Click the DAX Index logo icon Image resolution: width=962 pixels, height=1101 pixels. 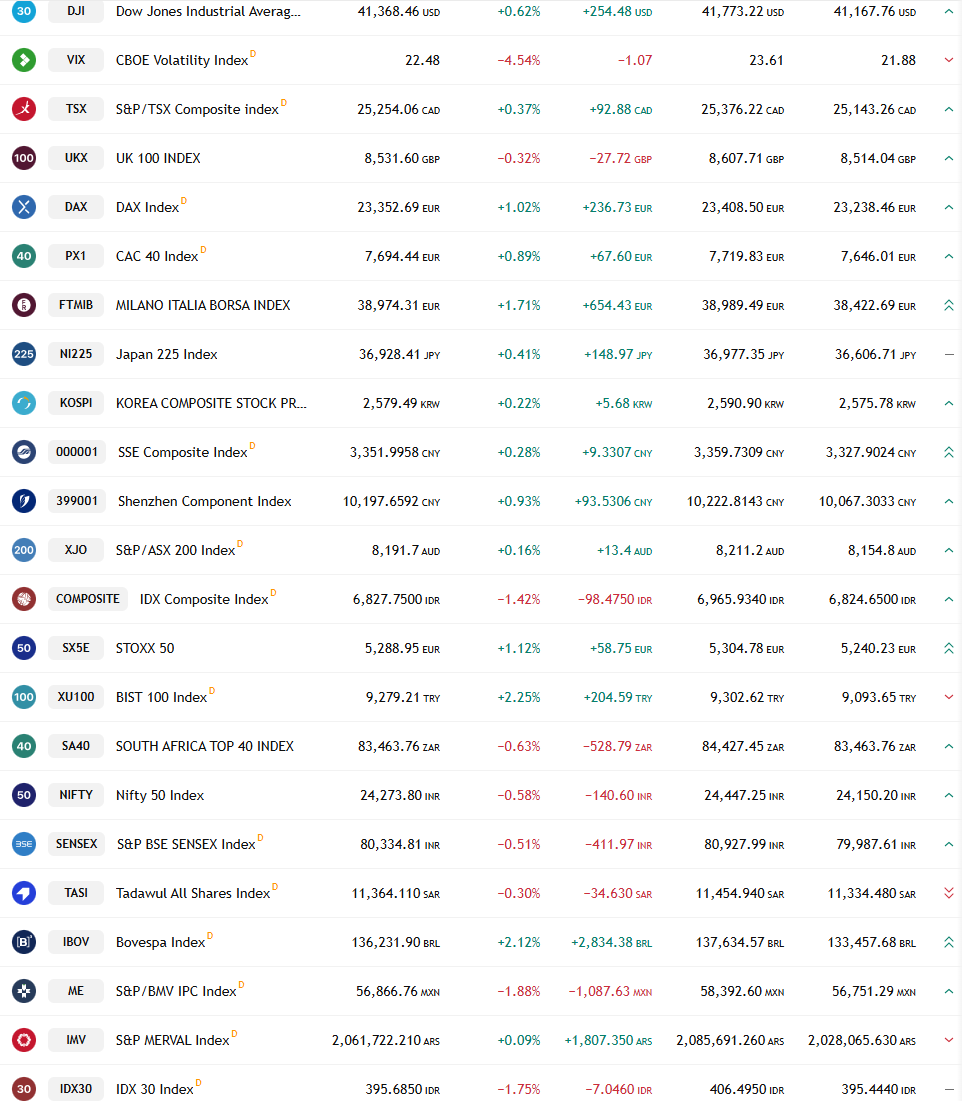24,207
